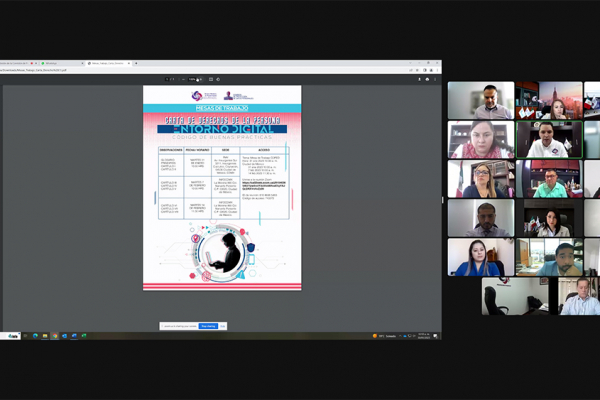
Task: Open the notification center icon in the taskbar
Action: tap(435, 336)
